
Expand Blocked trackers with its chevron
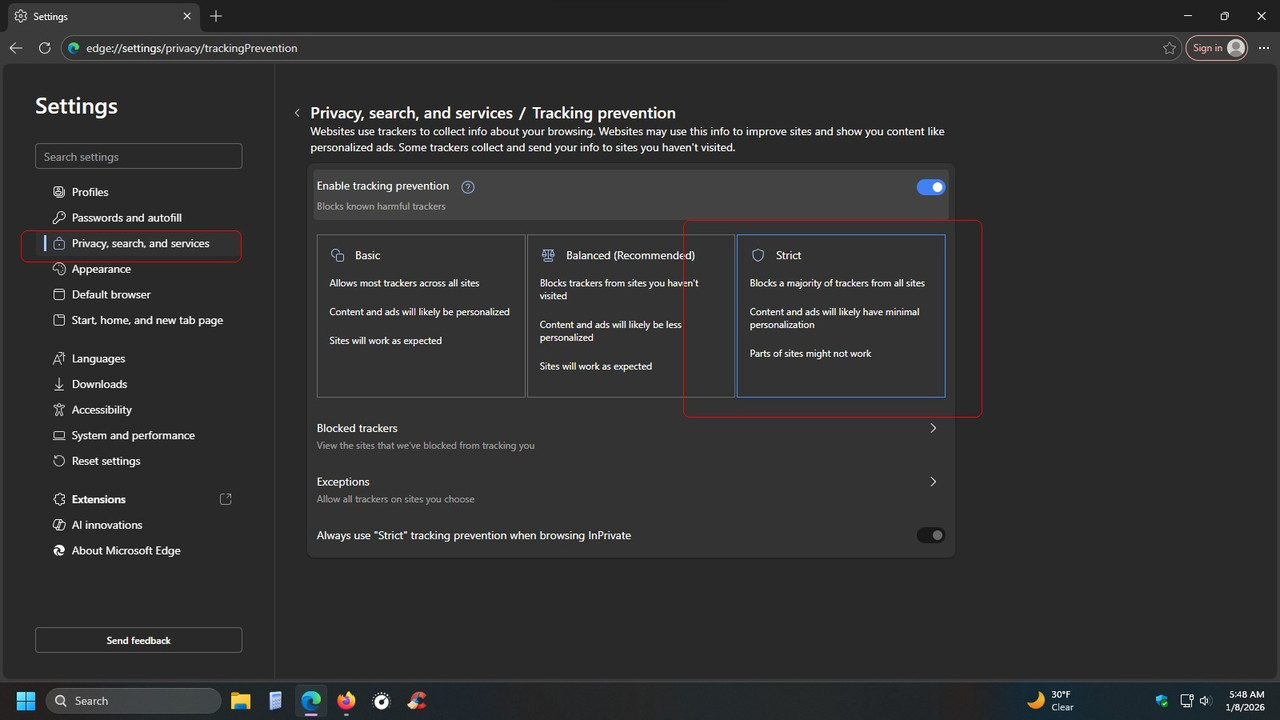point(933,428)
